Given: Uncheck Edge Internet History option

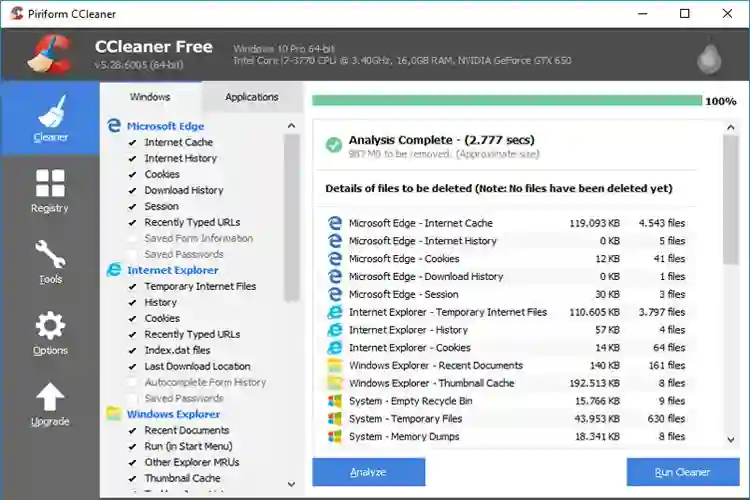Looking at the screenshot, I should [x=132, y=158].
